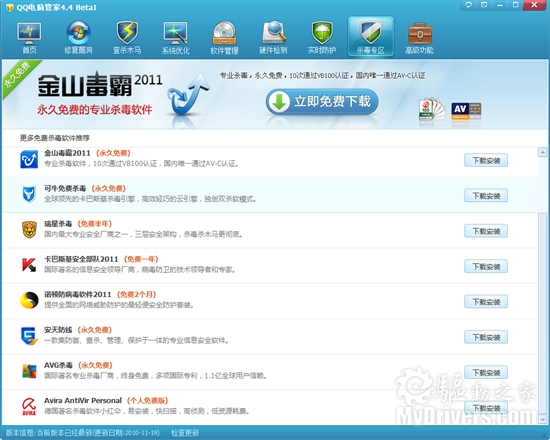Download and install 金山毒霸2011
Screen dimensions: 550x440
[486, 160]
